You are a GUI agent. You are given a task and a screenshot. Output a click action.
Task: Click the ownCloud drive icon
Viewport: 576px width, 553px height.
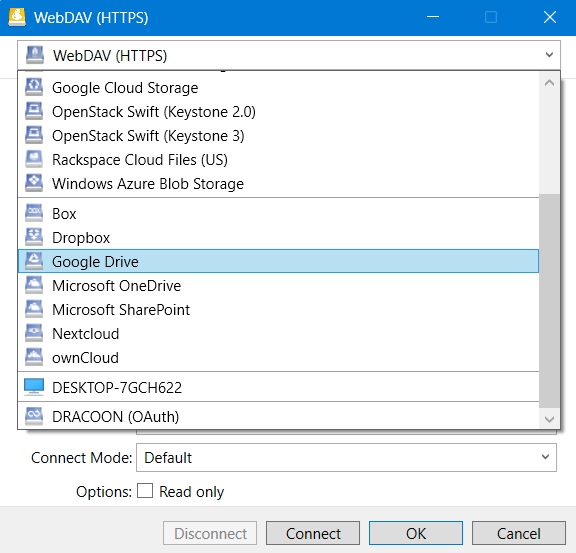(x=34, y=358)
